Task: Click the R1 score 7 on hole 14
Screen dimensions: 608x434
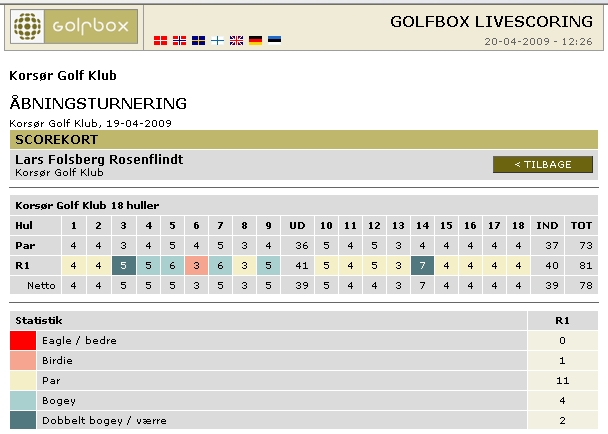Action: pos(422,266)
